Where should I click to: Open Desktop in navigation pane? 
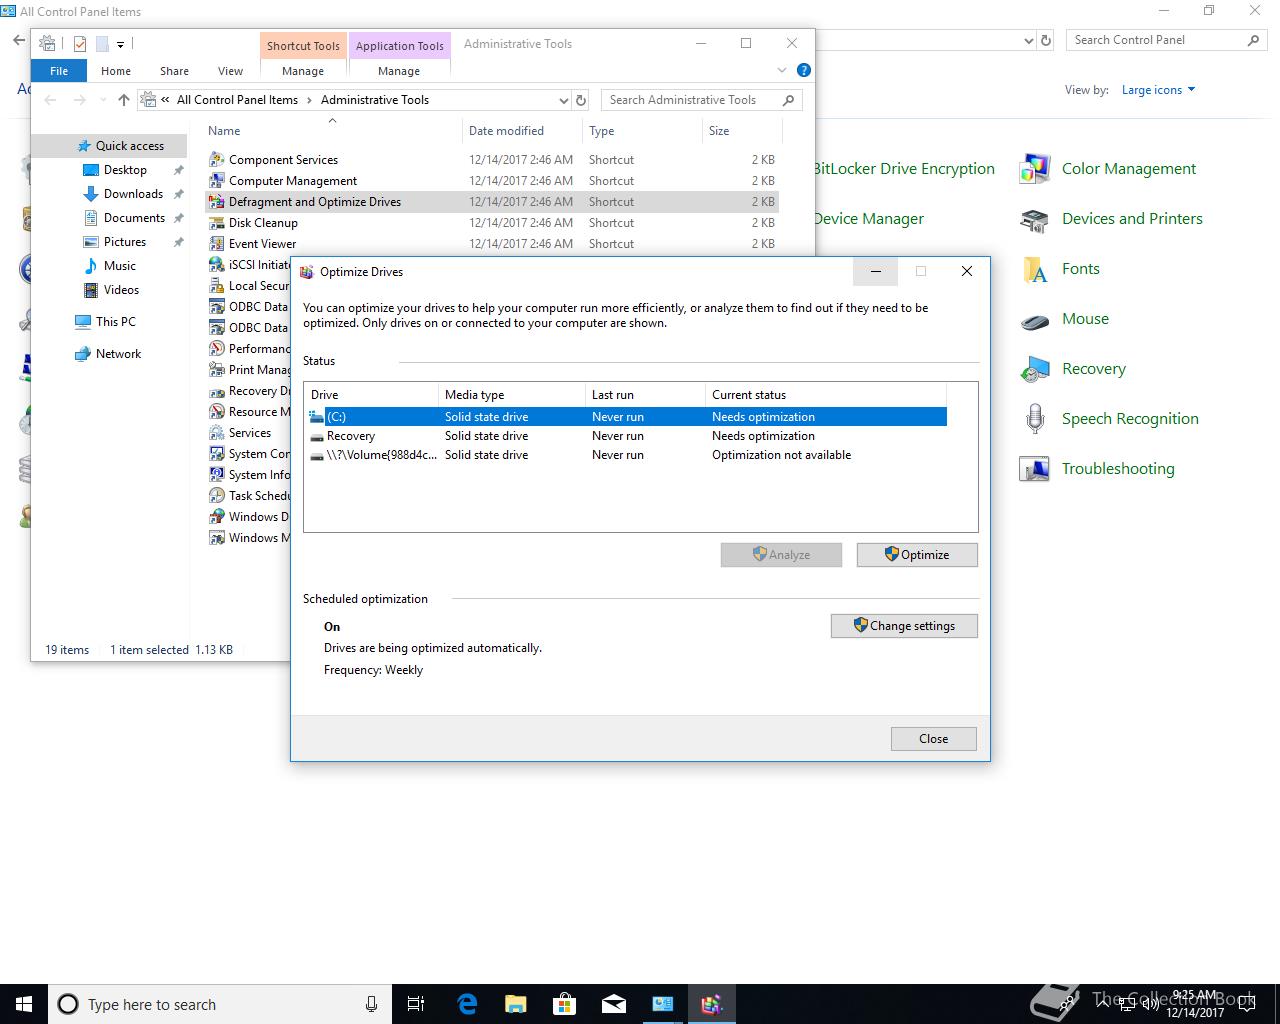tap(125, 170)
